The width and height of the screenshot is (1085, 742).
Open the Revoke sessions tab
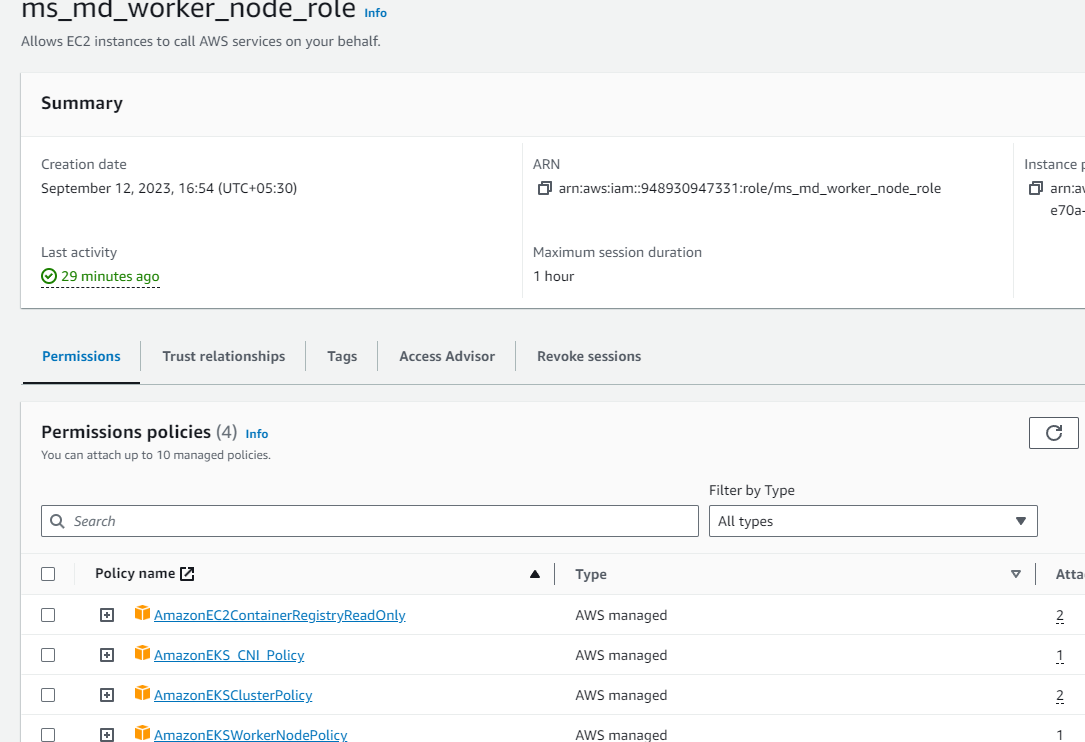point(589,356)
